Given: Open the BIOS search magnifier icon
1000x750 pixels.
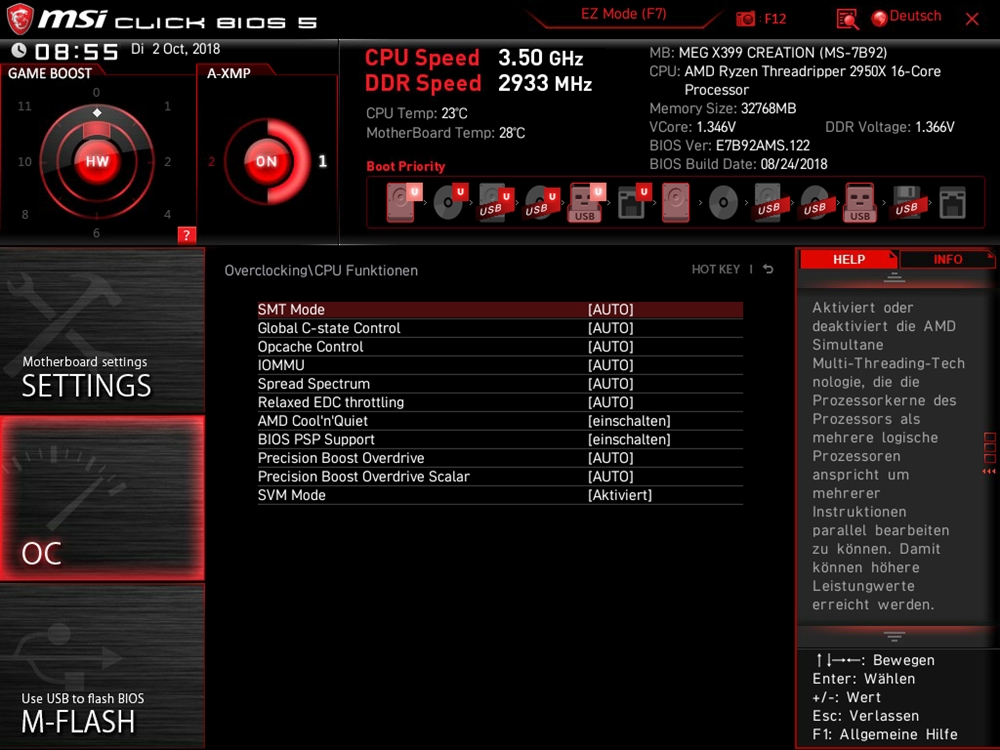Looking at the screenshot, I should click(x=847, y=19).
